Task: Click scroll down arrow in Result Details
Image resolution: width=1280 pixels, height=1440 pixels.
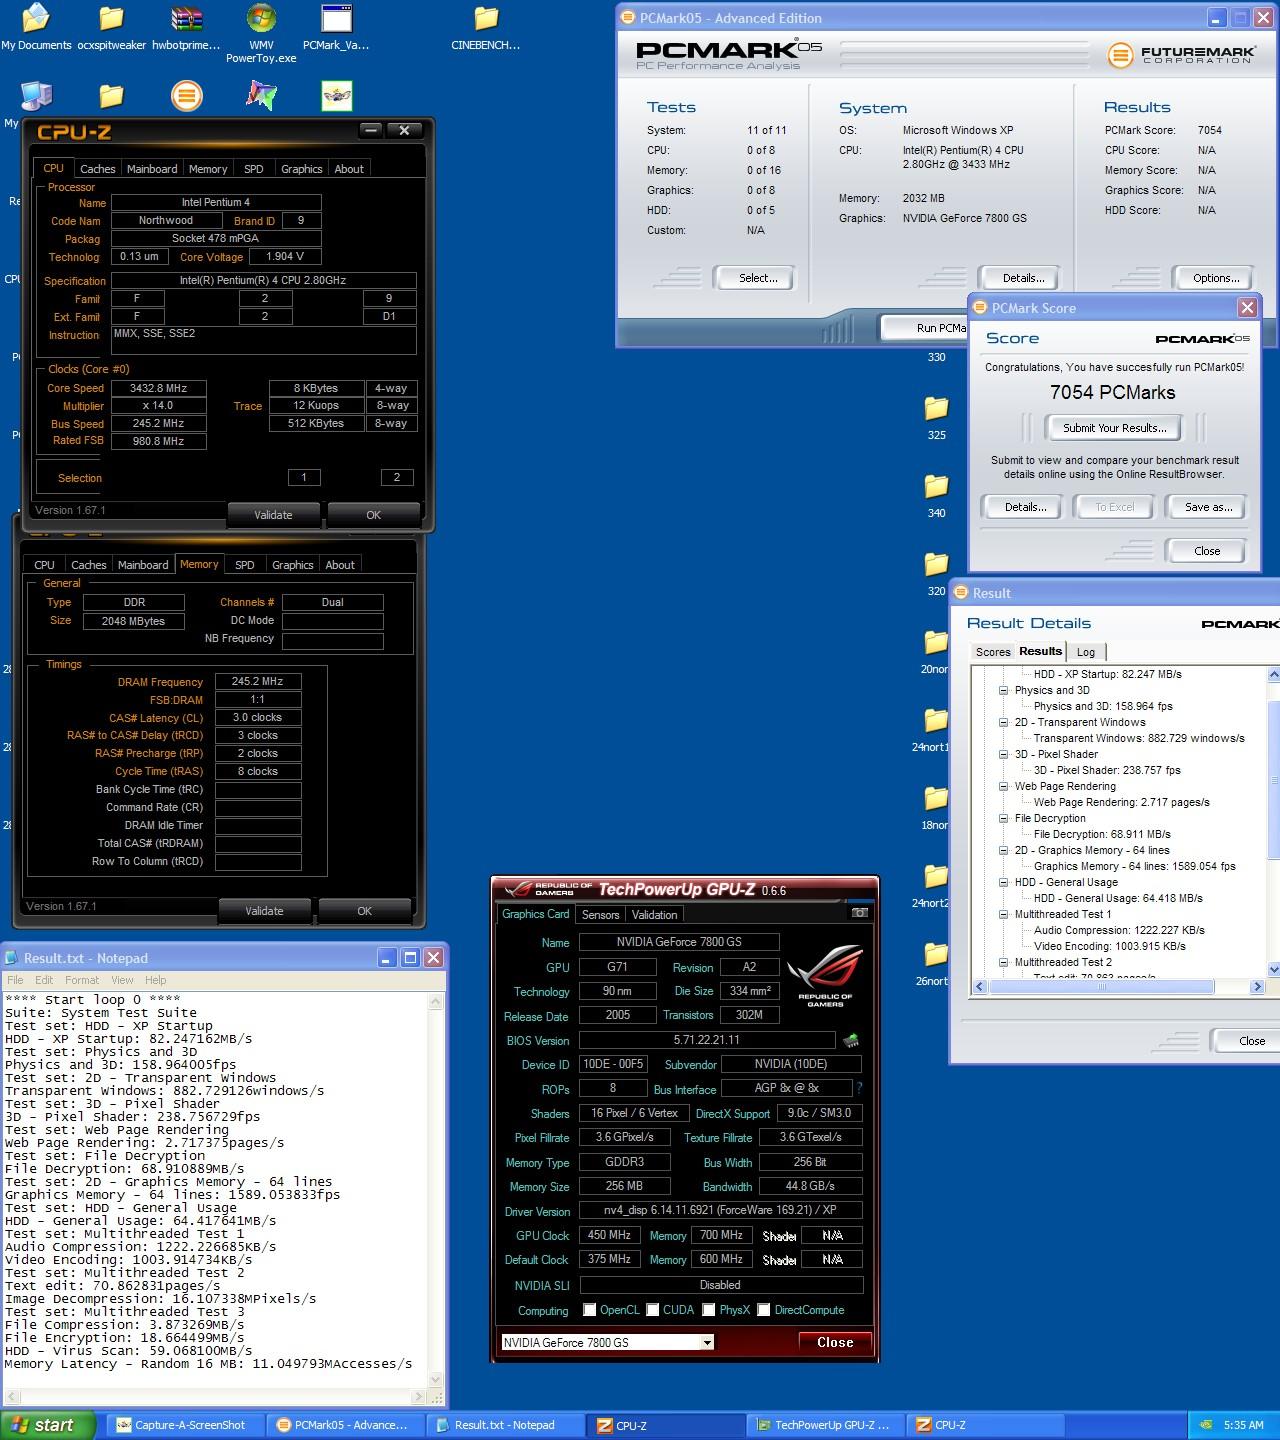Action: click(1274, 969)
